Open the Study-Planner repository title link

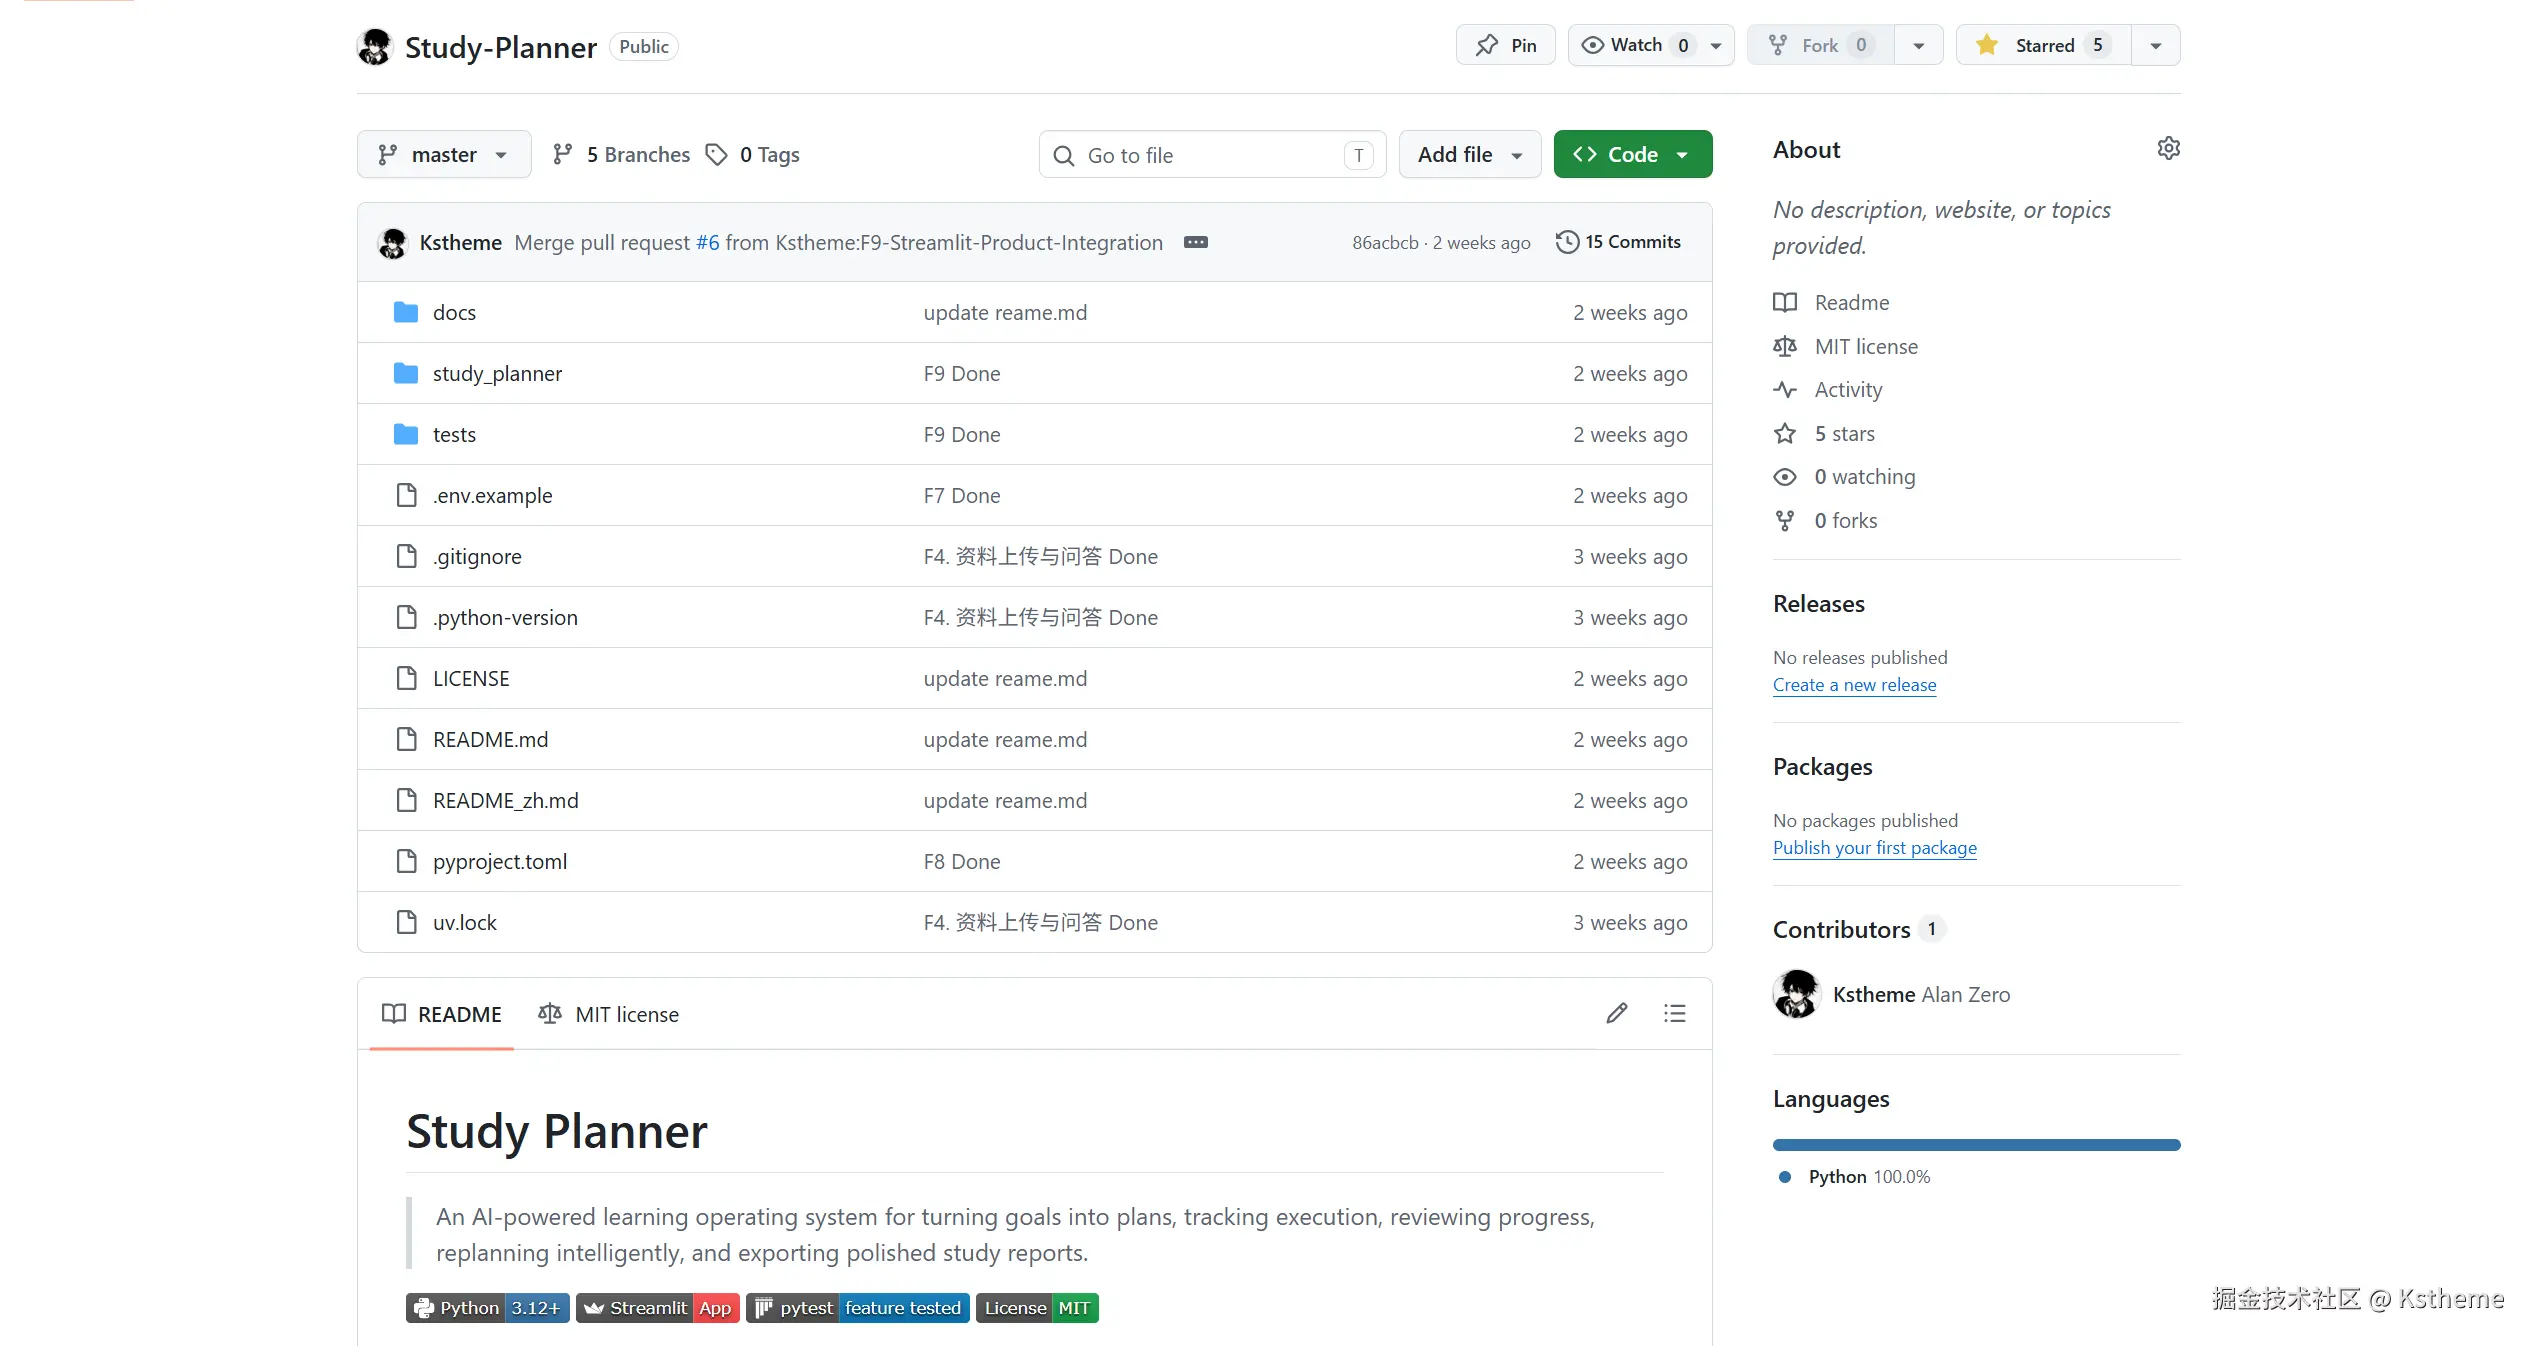(501, 47)
